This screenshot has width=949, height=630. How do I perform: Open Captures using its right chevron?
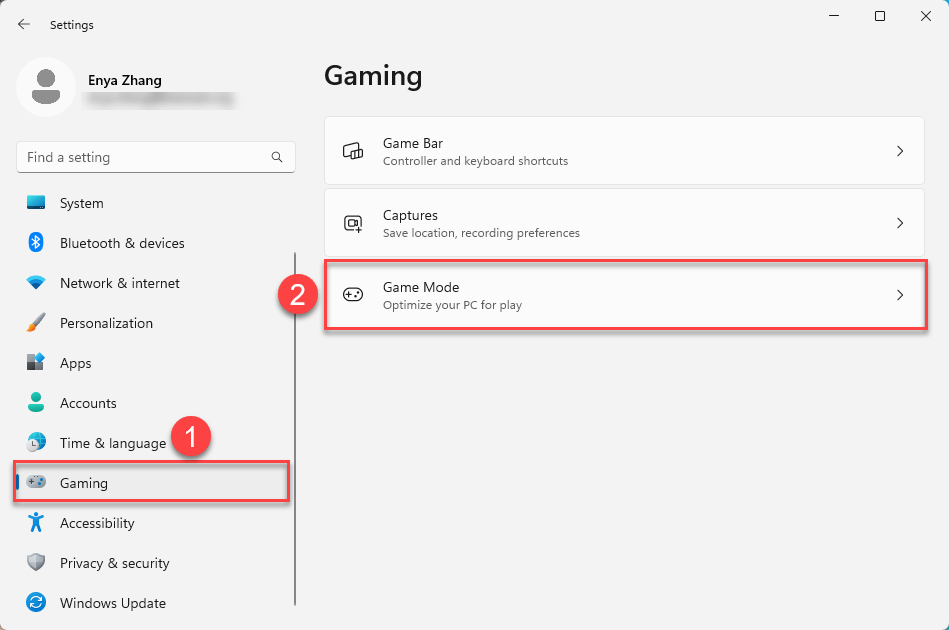[900, 223]
